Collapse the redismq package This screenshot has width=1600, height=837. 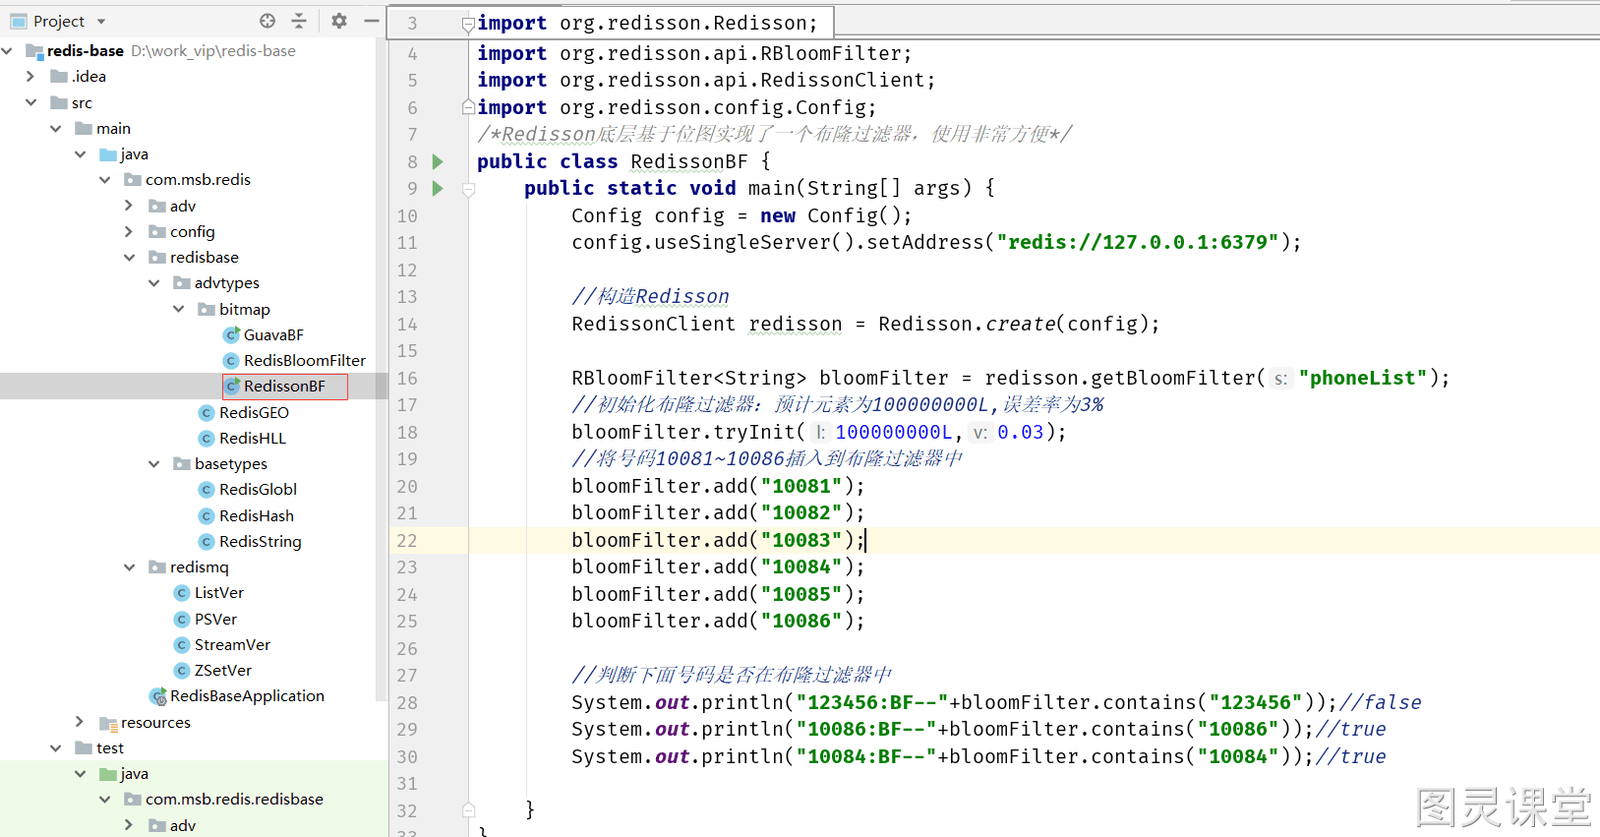point(130,567)
